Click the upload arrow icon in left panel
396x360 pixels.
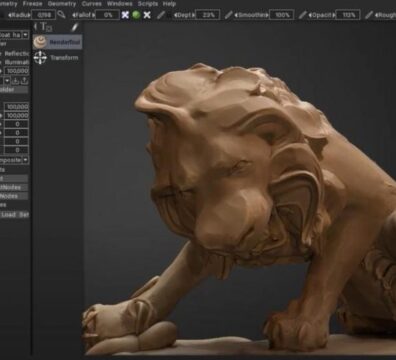tap(24, 81)
